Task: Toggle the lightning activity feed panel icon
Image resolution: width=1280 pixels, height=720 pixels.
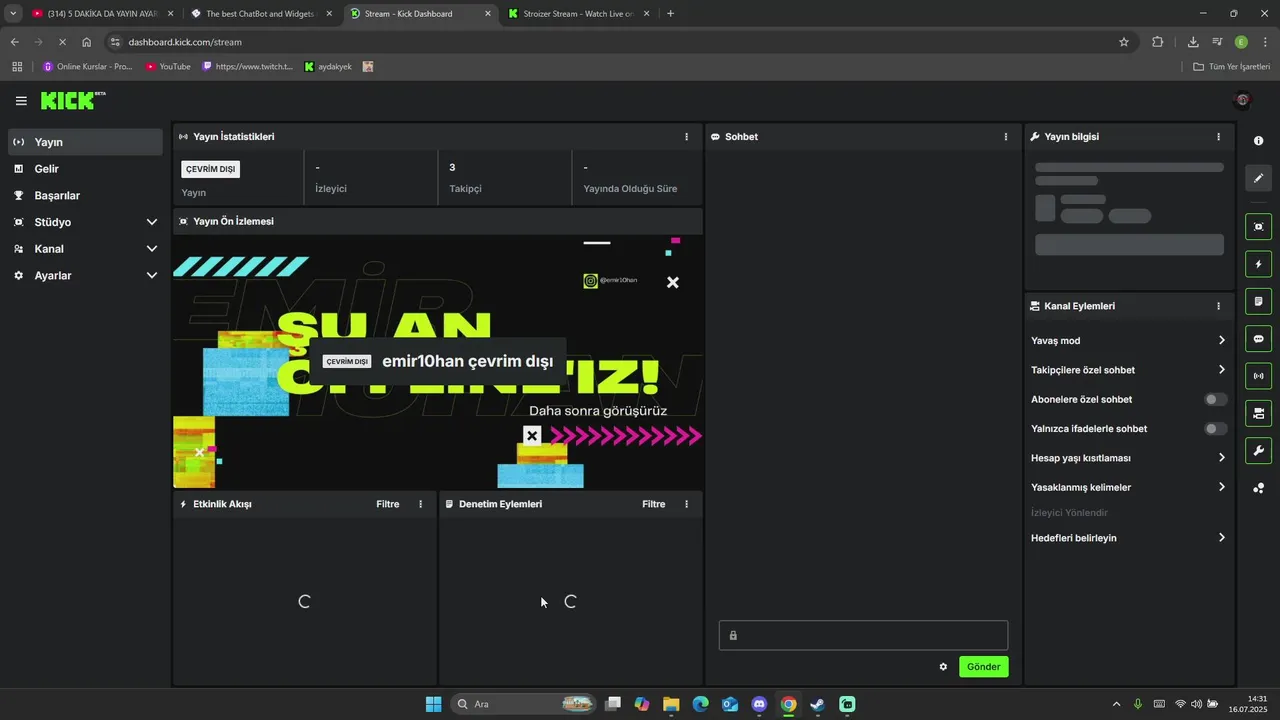Action: (1258, 264)
